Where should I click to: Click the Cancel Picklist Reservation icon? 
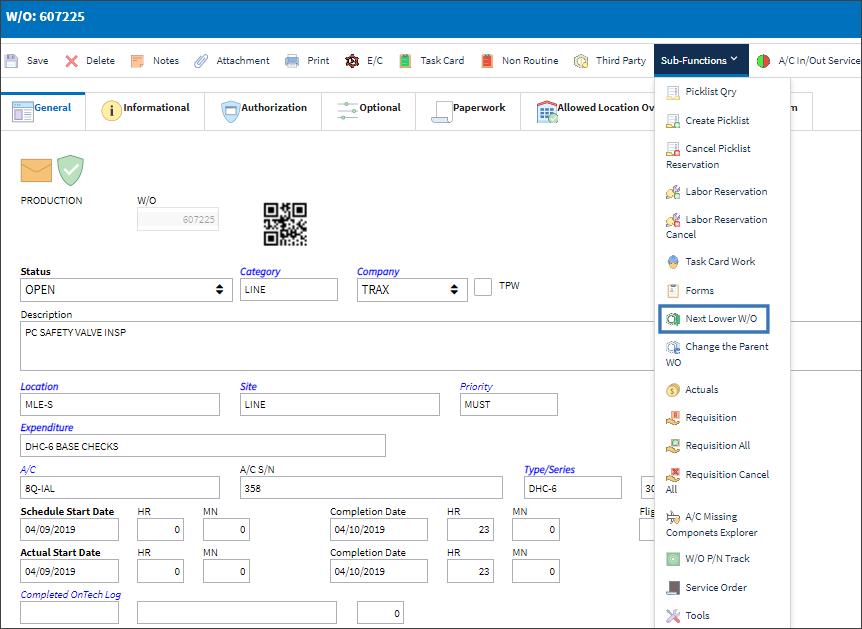pos(673,148)
